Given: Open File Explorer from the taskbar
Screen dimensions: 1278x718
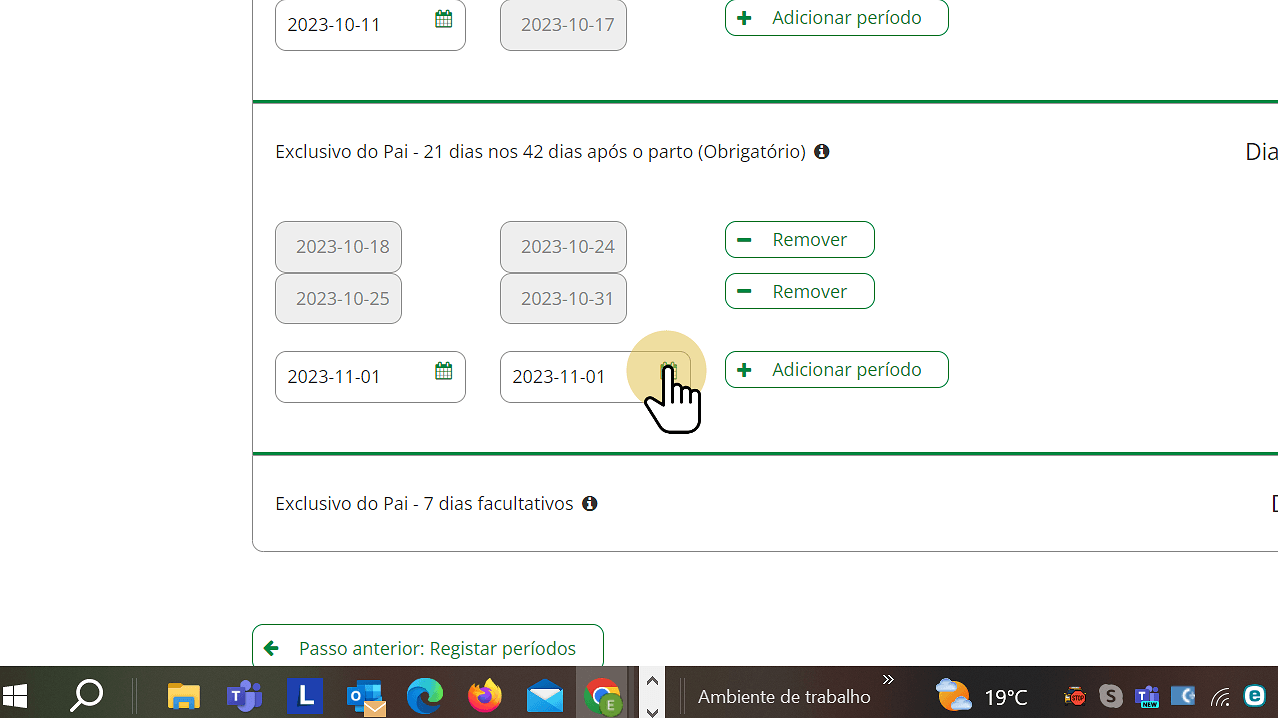Looking at the screenshot, I should [183, 695].
